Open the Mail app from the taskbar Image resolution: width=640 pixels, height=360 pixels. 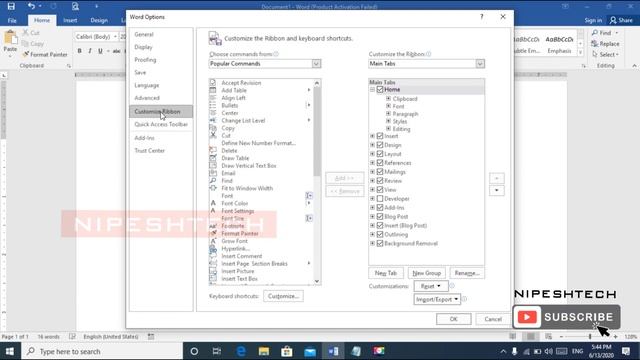coord(310,351)
